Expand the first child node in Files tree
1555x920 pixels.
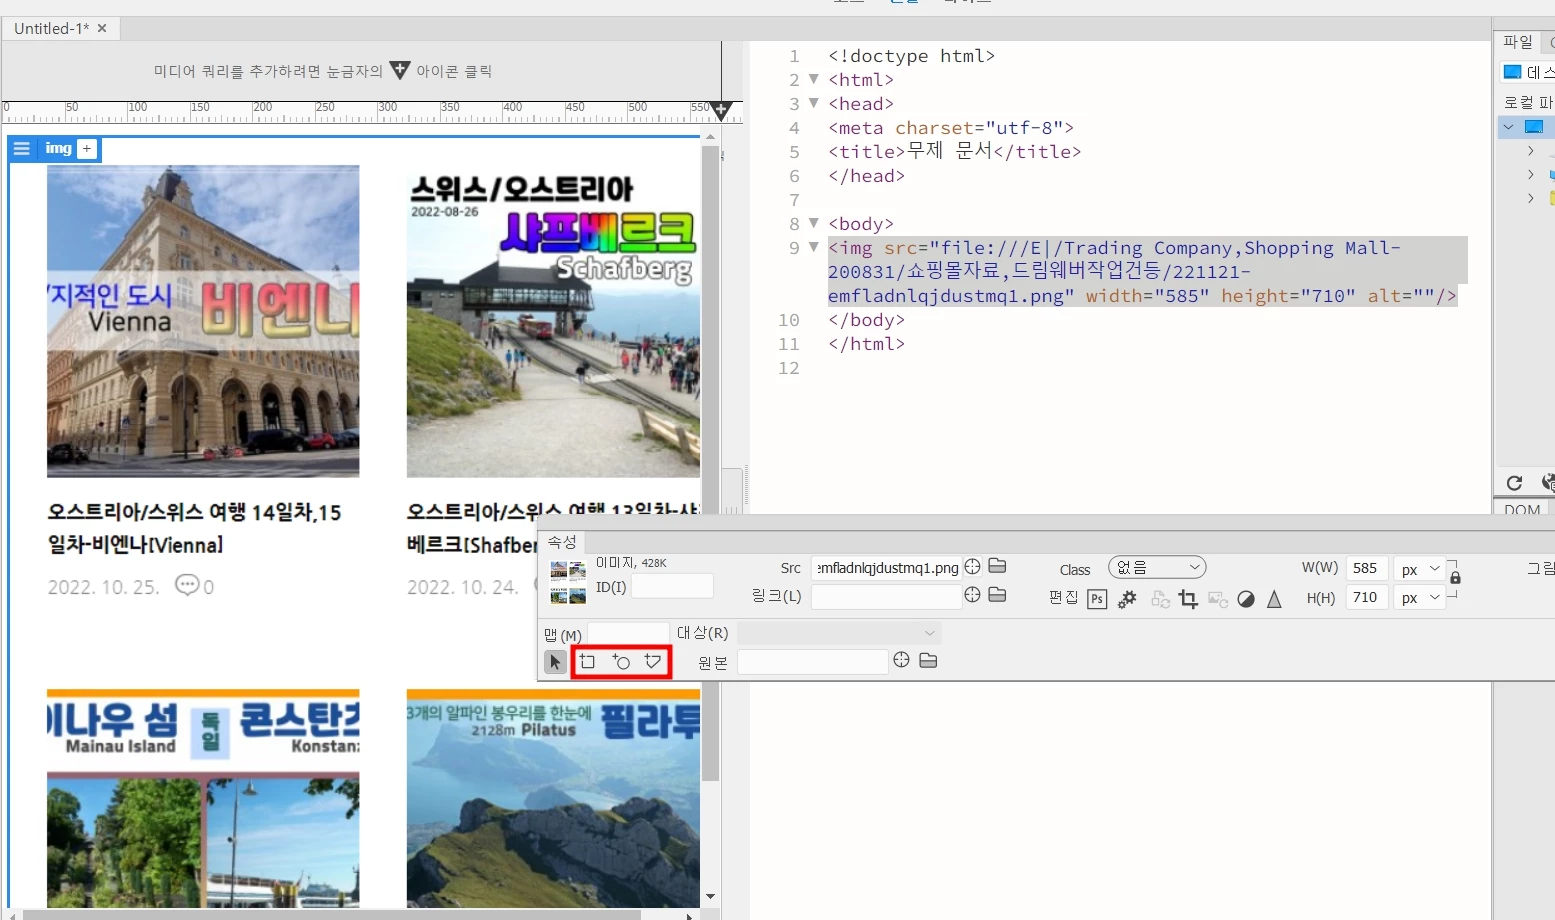pyautogui.click(x=1530, y=151)
